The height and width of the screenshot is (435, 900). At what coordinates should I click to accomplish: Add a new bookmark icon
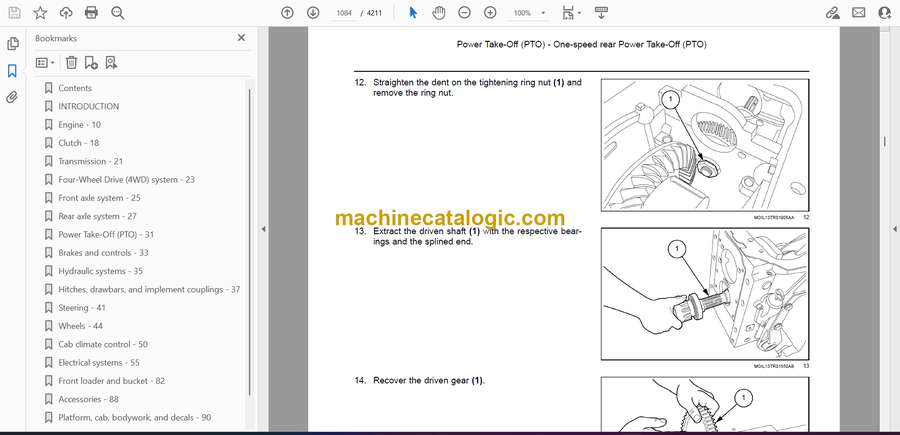(91, 63)
